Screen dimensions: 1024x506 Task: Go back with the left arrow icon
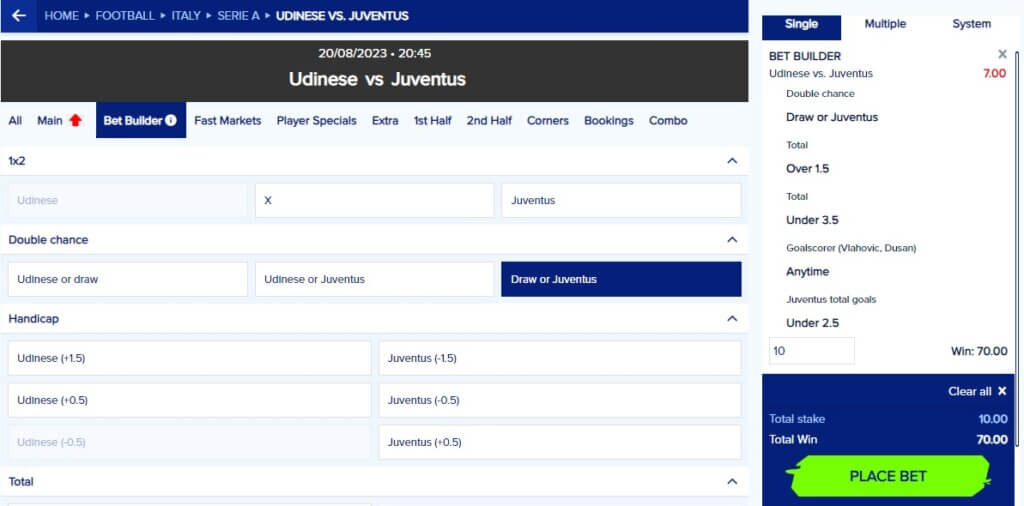pos(19,15)
